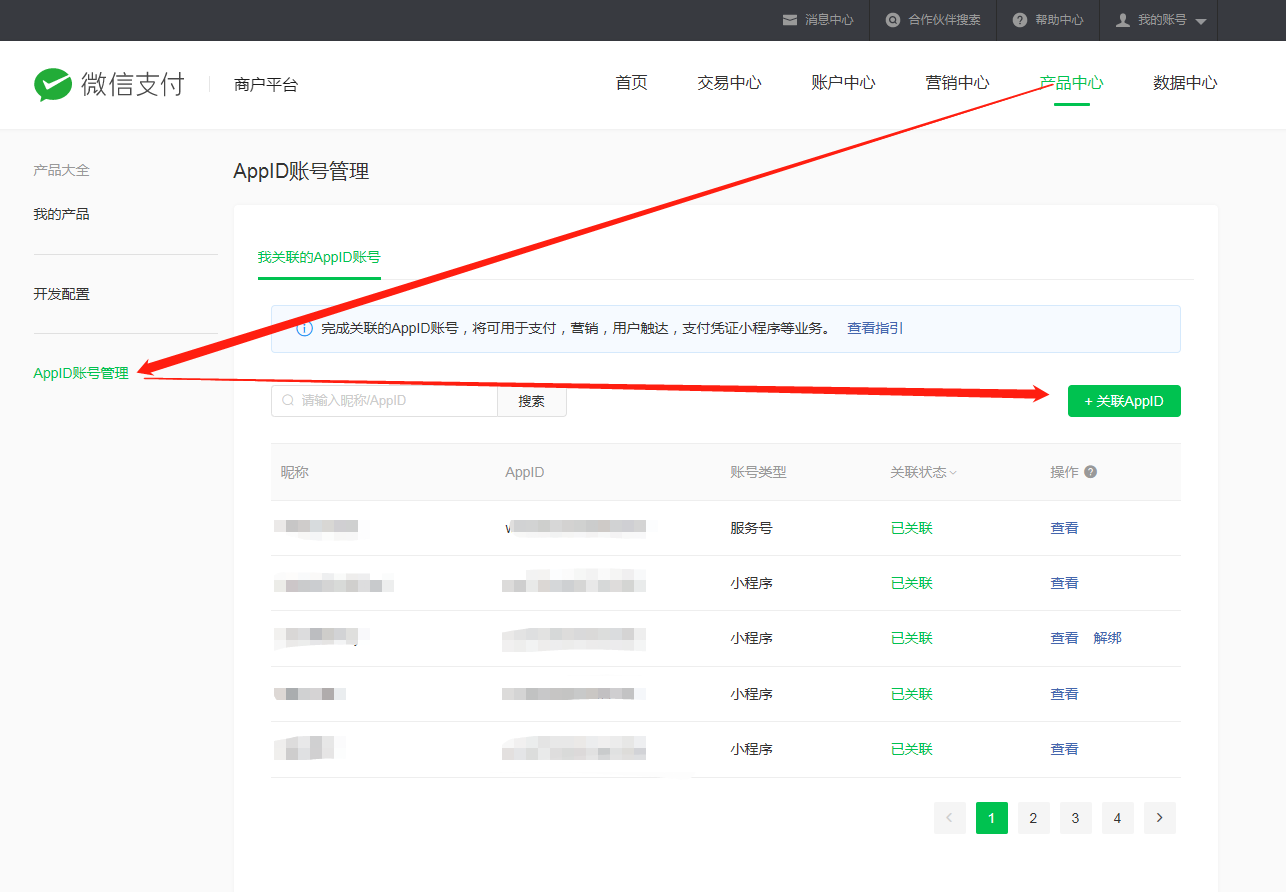Click 查看 for the 服务号 row

pyautogui.click(x=1064, y=528)
